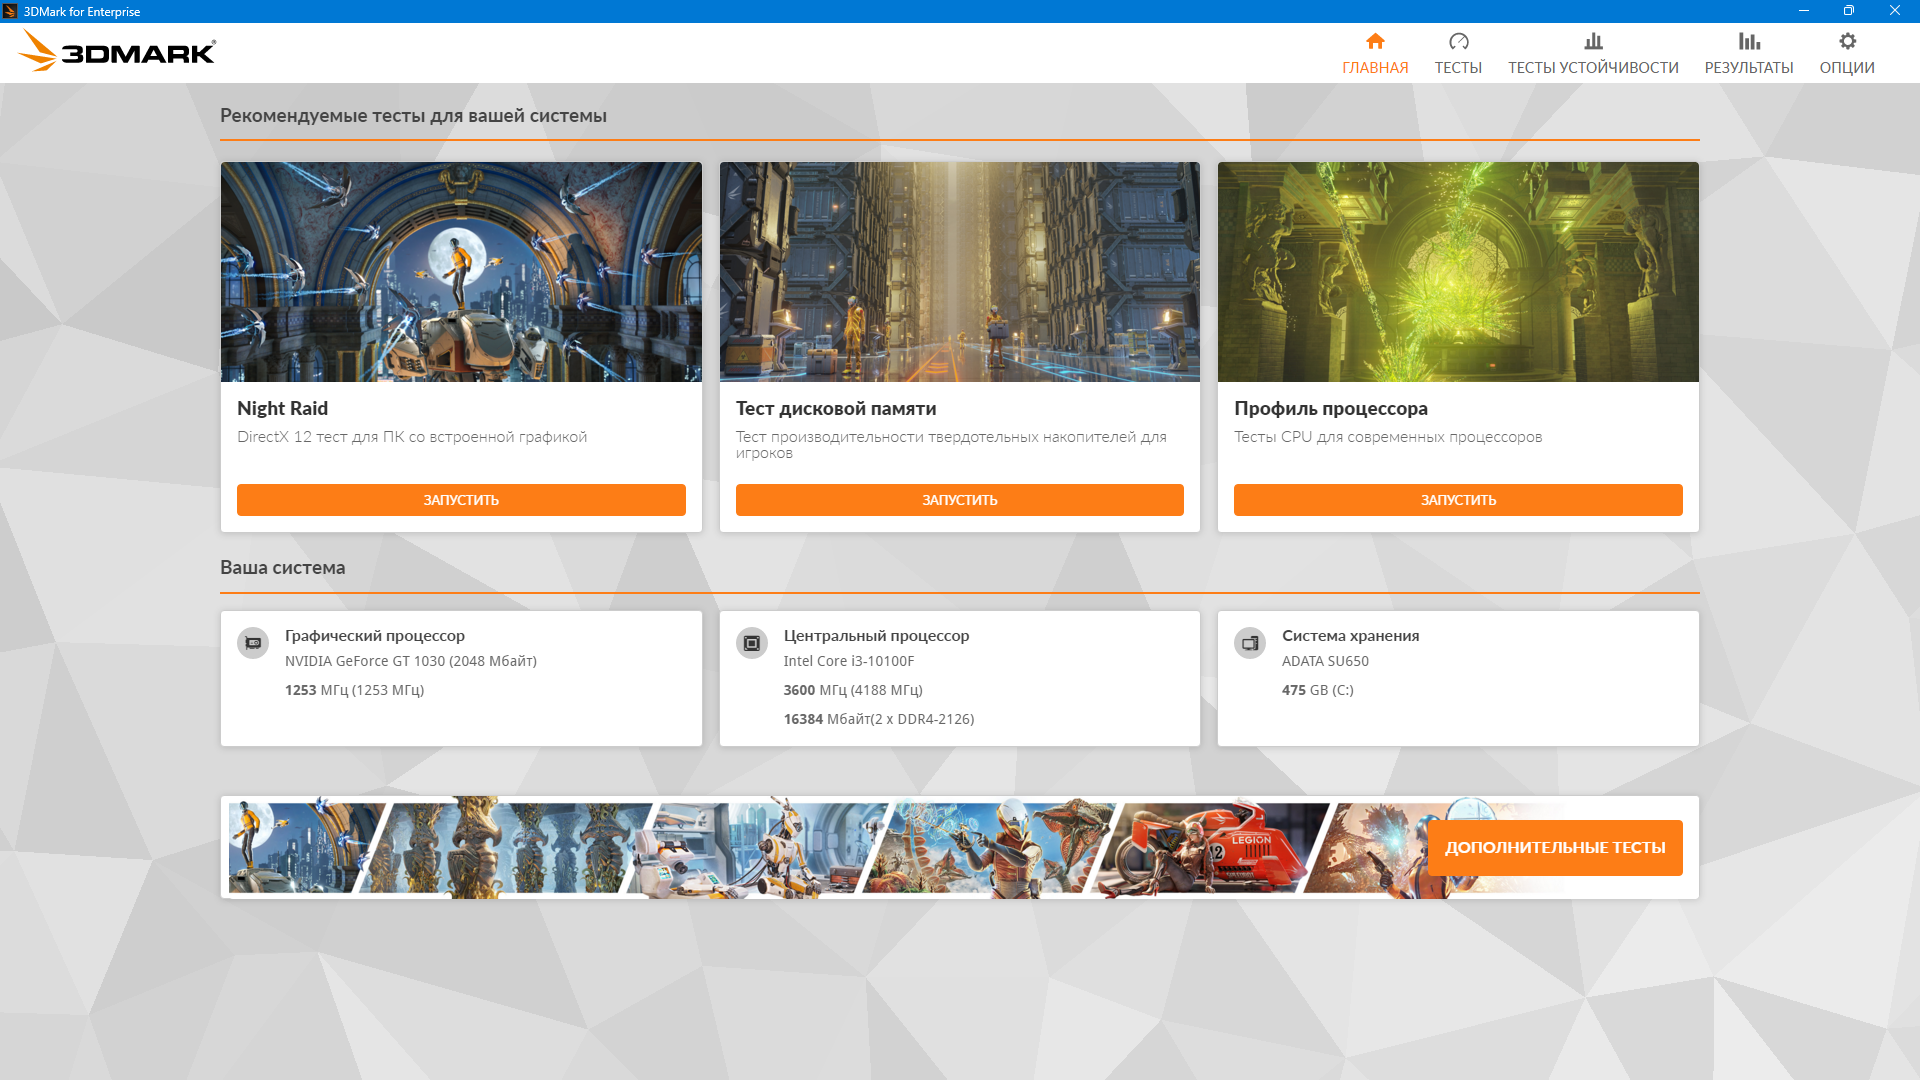Click the CPU chip icon
The height and width of the screenshot is (1080, 1920).
click(752, 643)
